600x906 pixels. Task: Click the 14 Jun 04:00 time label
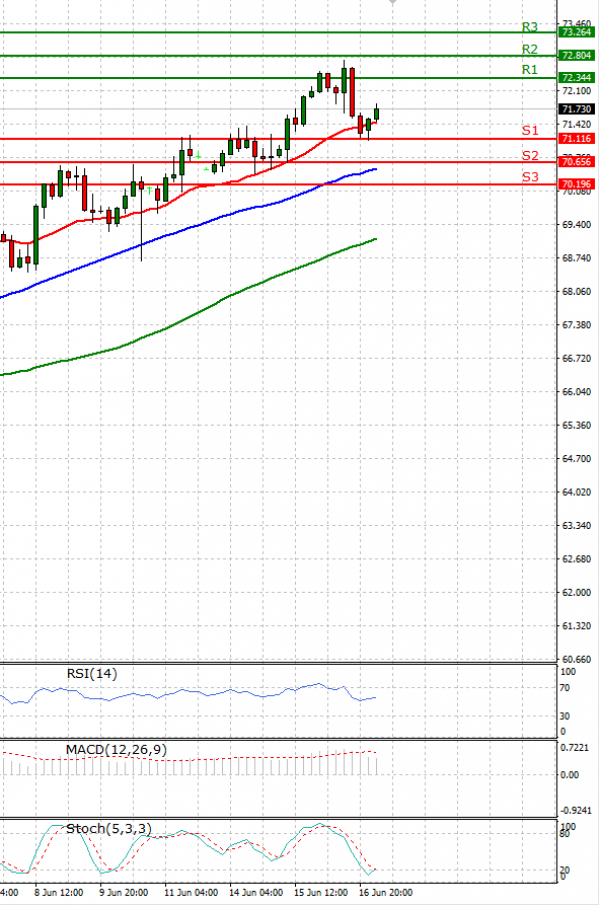255,893
